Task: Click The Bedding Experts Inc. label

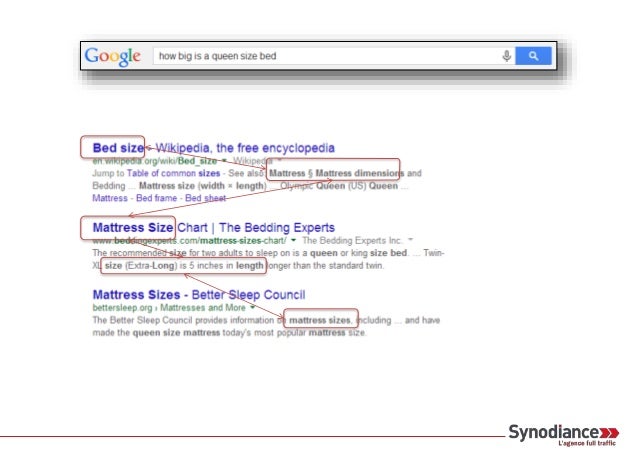Action: click(x=352, y=241)
